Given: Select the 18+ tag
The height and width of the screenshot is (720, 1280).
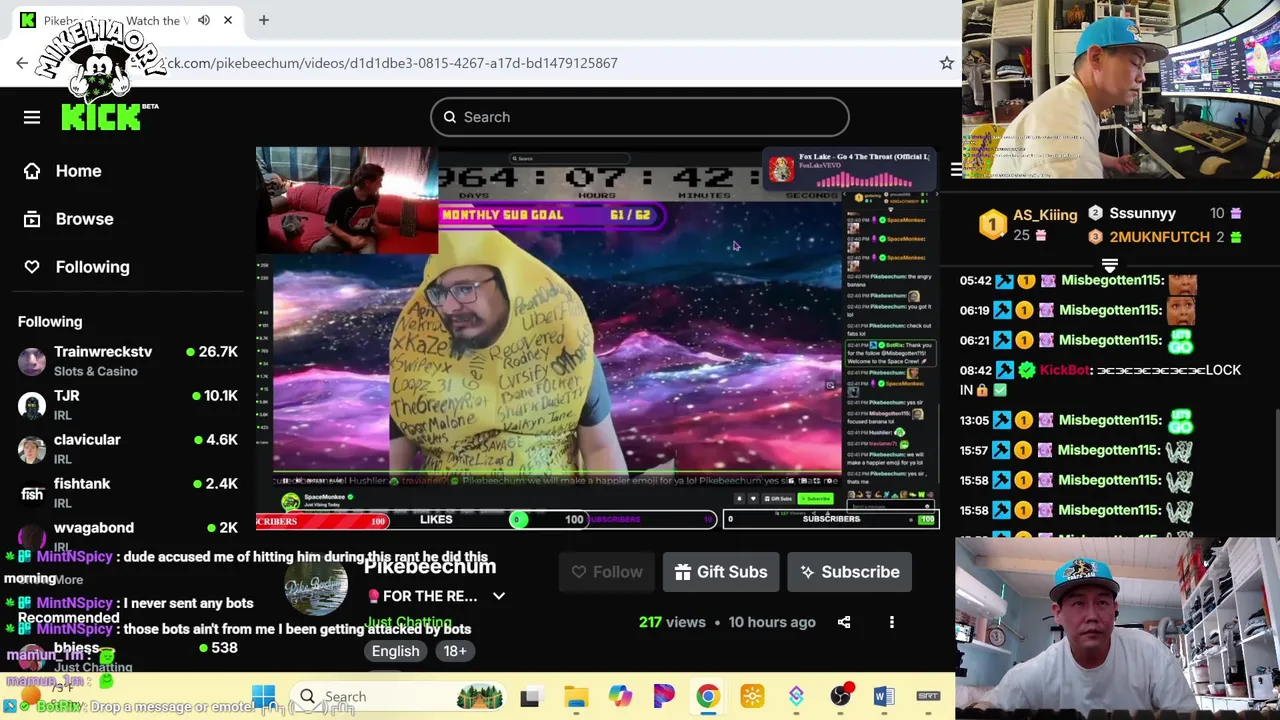Looking at the screenshot, I should [x=455, y=651].
